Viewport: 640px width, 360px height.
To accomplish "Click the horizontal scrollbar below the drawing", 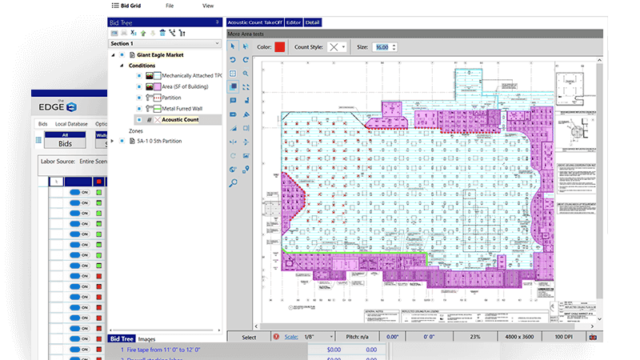I will click(x=424, y=326).
